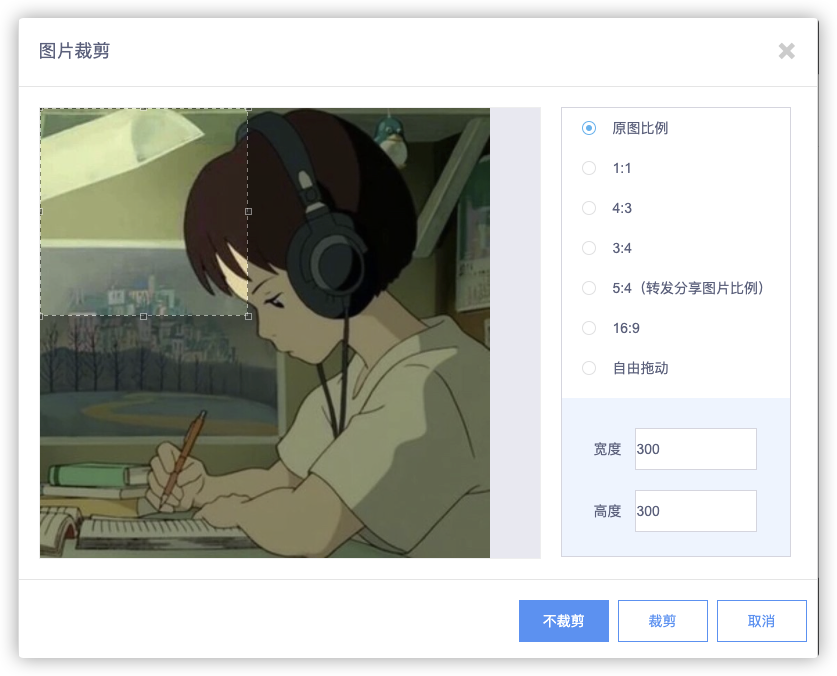Click the right-middle crop selection handle
This screenshot has width=837, height=676.
click(248, 211)
